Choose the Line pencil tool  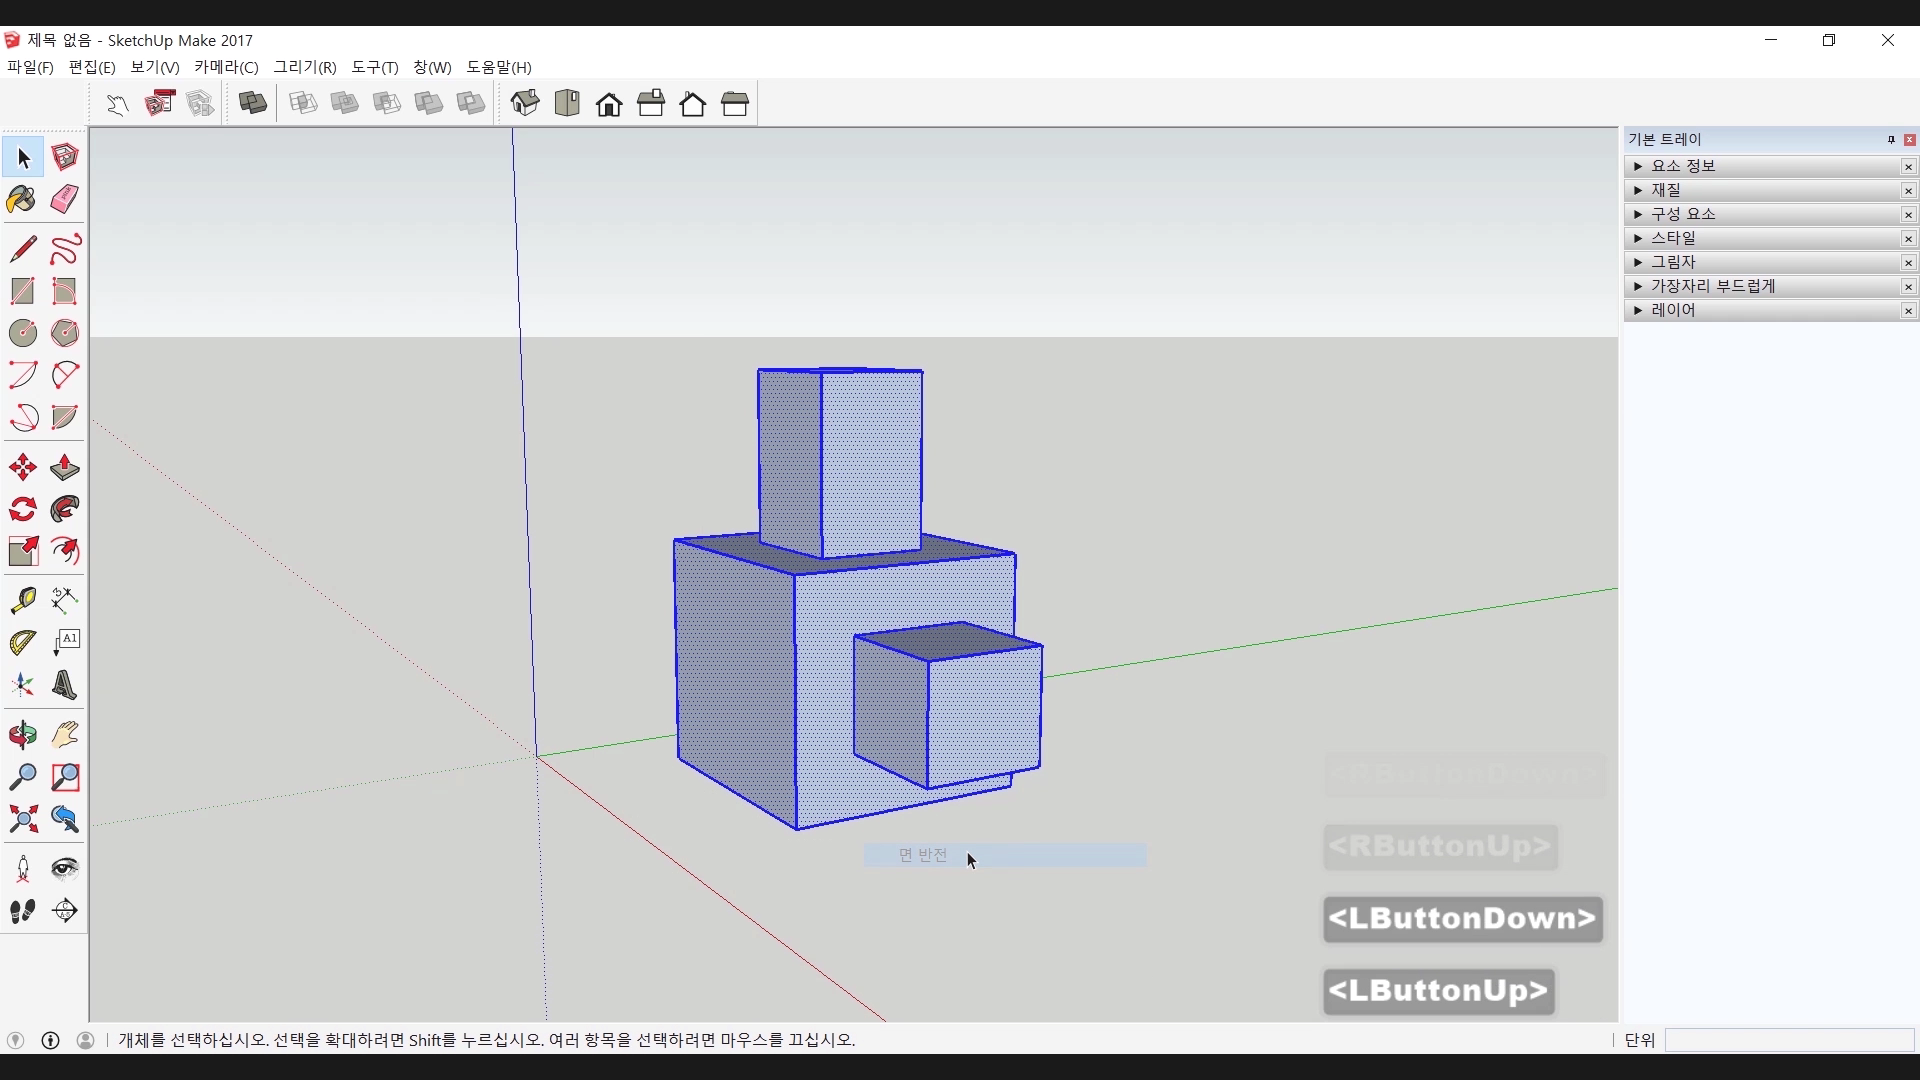point(22,249)
